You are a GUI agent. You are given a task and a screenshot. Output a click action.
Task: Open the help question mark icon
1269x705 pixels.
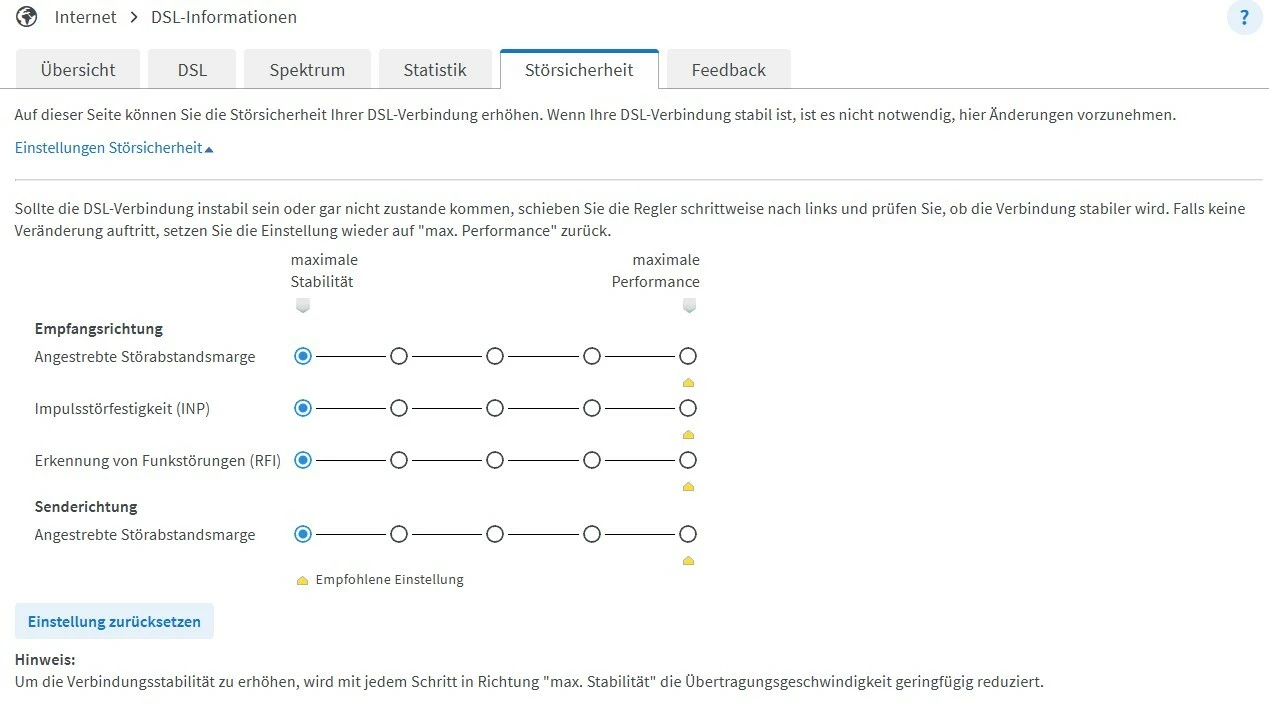point(1244,18)
